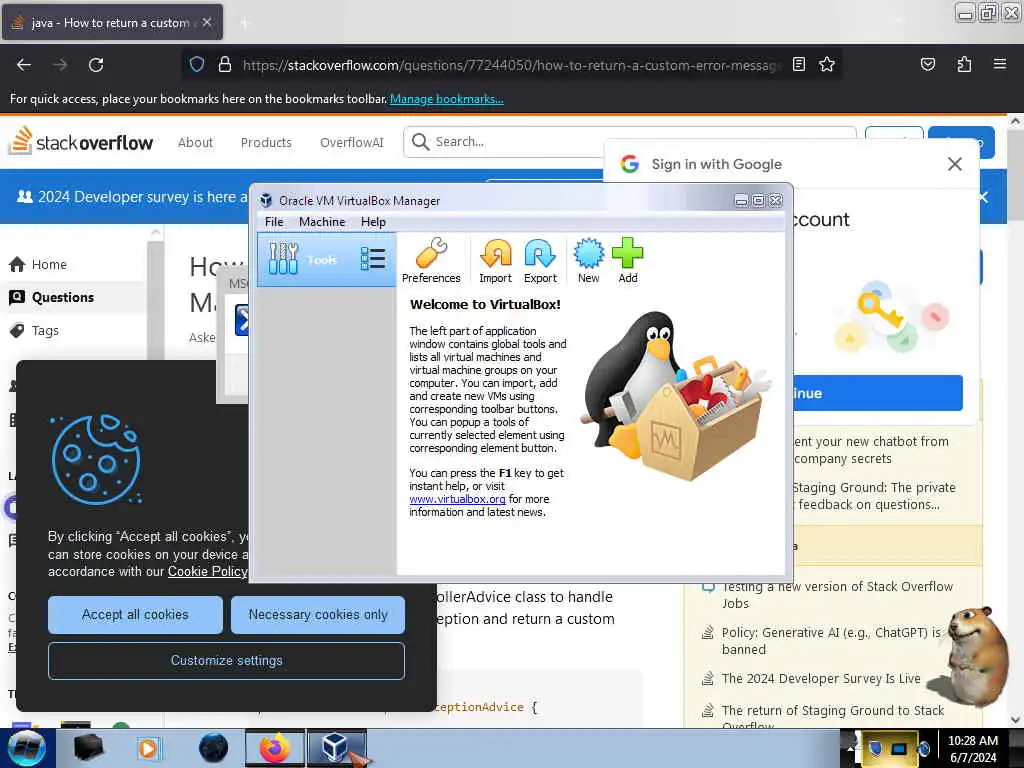The height and width of the screenshot is (768, 1024).
Task: Click the security shield tray icon
Action: (x=874, y=748)
